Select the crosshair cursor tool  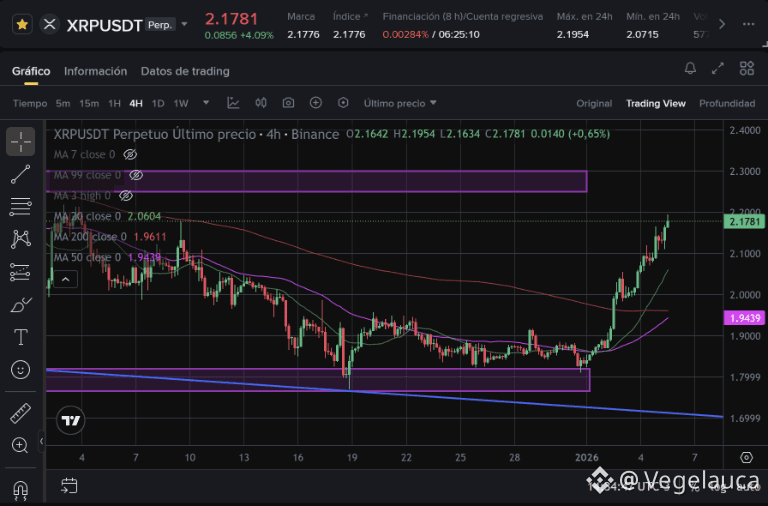pyautogui.click(x=21, y=142)
